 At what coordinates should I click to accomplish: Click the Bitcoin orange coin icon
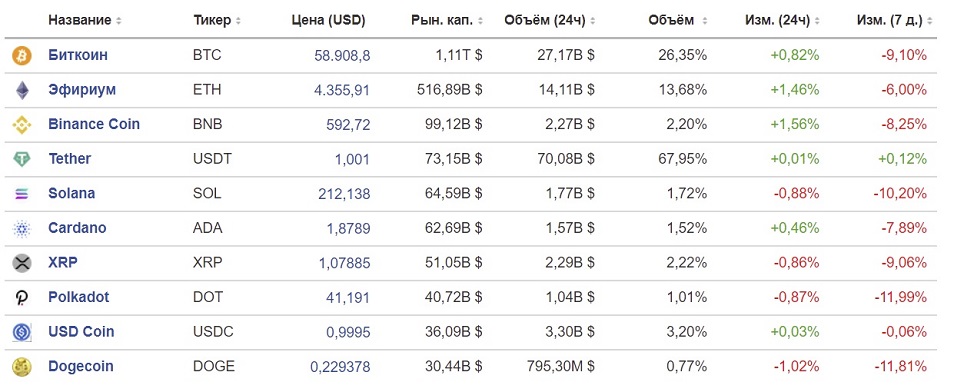[x=22, y=56]
